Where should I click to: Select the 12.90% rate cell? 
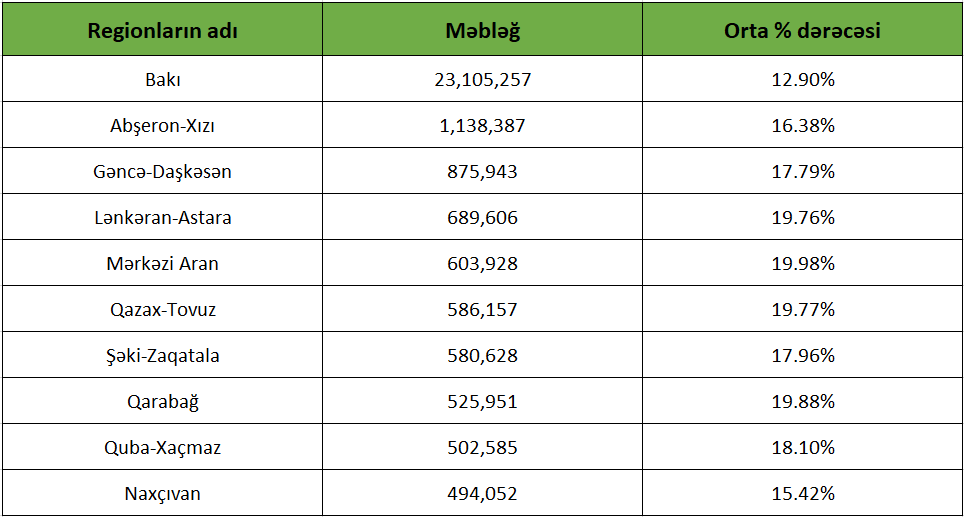click(802, 80)
